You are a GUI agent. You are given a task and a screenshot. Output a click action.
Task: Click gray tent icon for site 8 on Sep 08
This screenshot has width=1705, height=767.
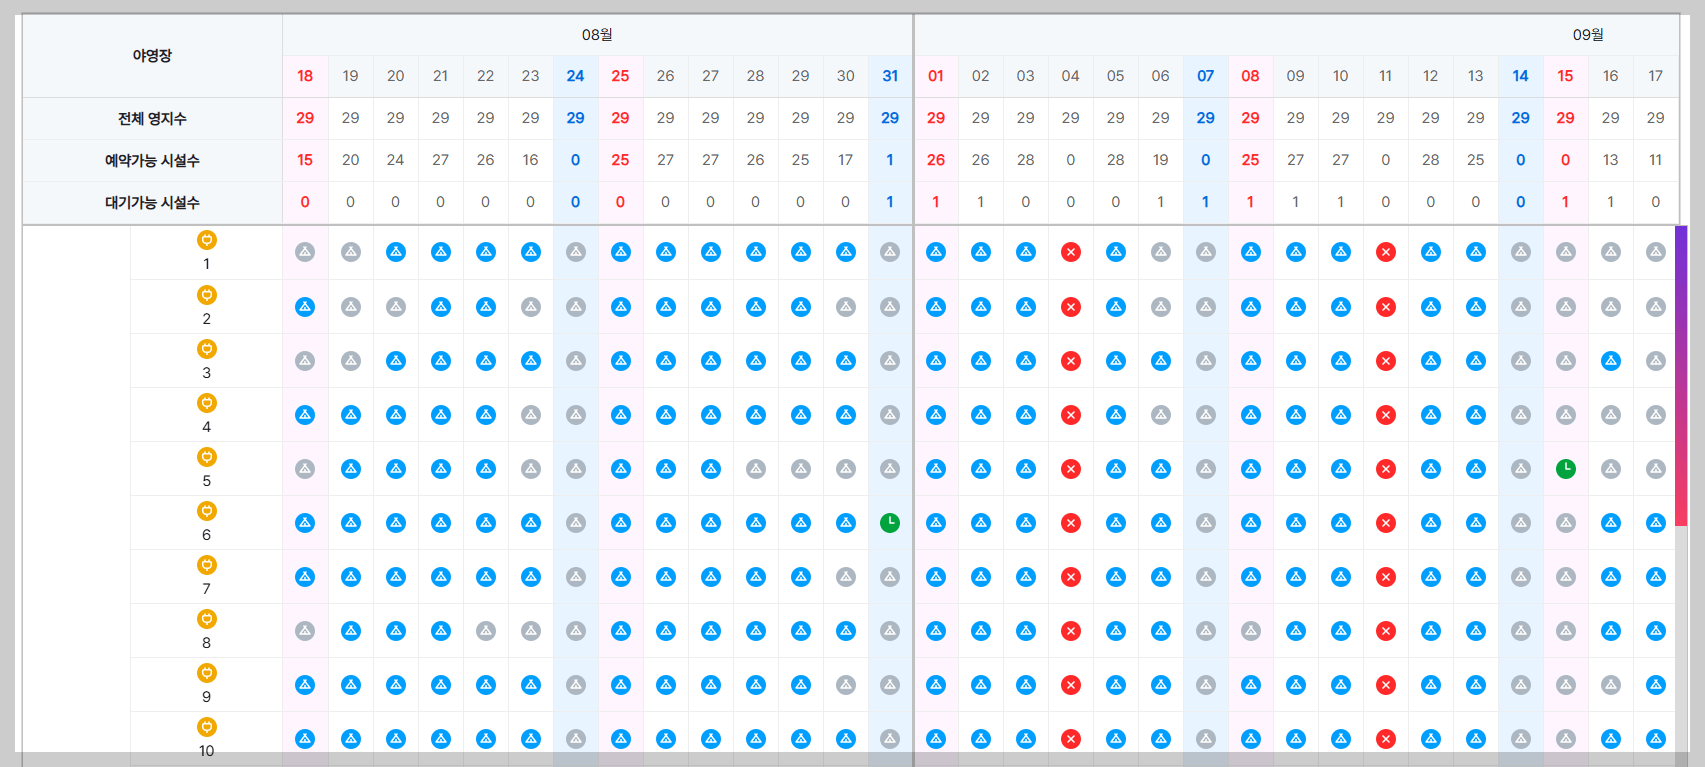[x=1251, y=631]
